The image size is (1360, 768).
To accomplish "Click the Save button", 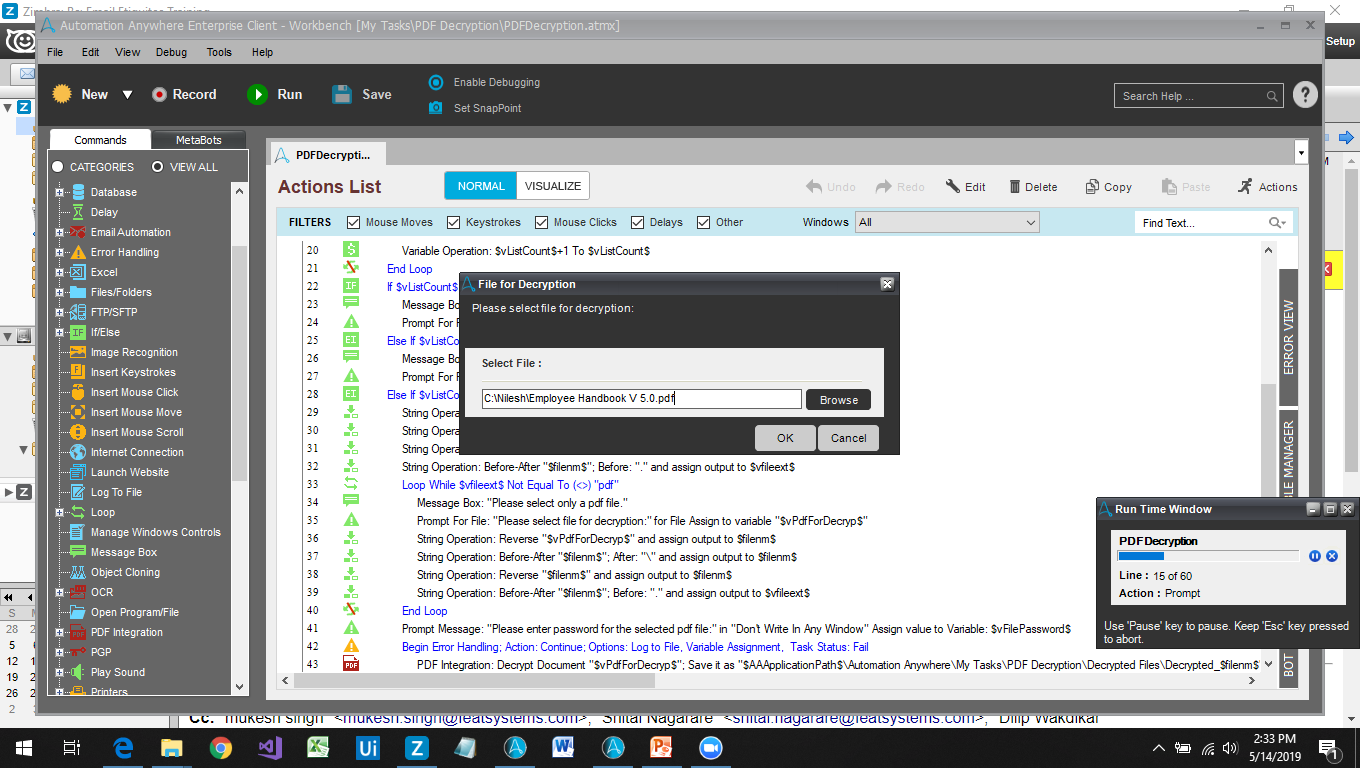I will [x=362, y=94].
